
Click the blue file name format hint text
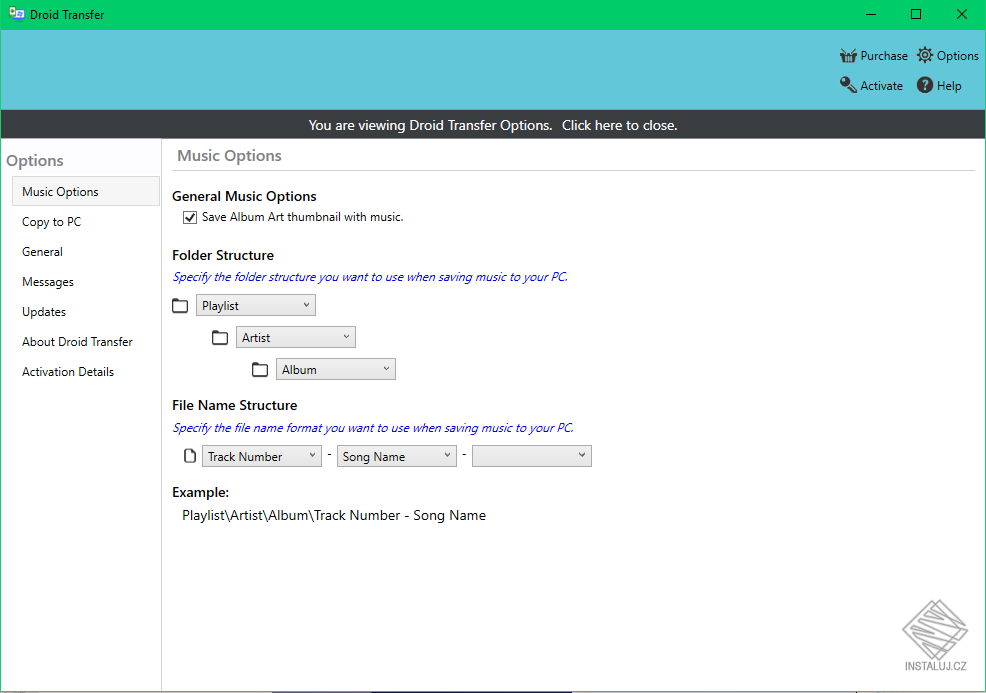coord(374,428)
